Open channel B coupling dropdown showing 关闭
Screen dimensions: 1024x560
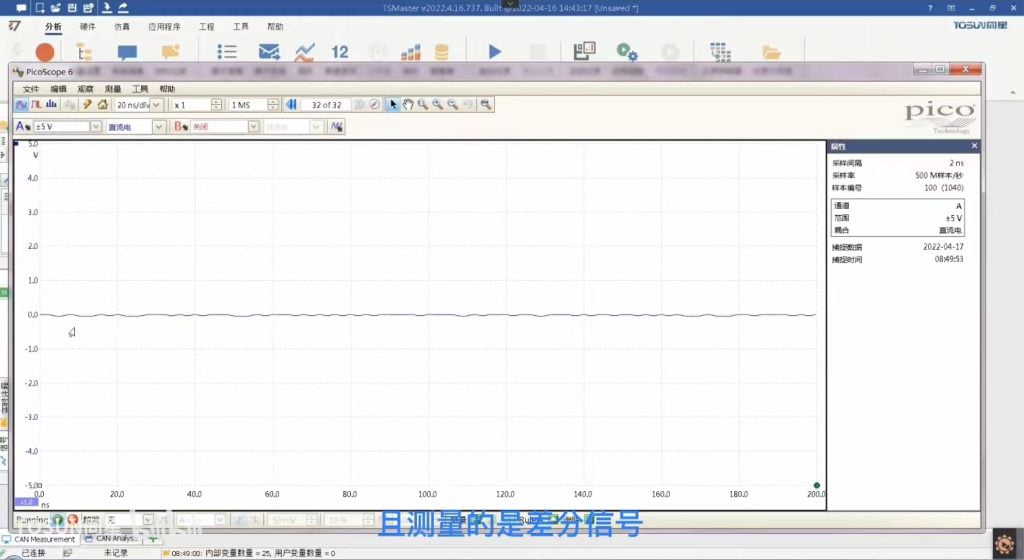254,127
